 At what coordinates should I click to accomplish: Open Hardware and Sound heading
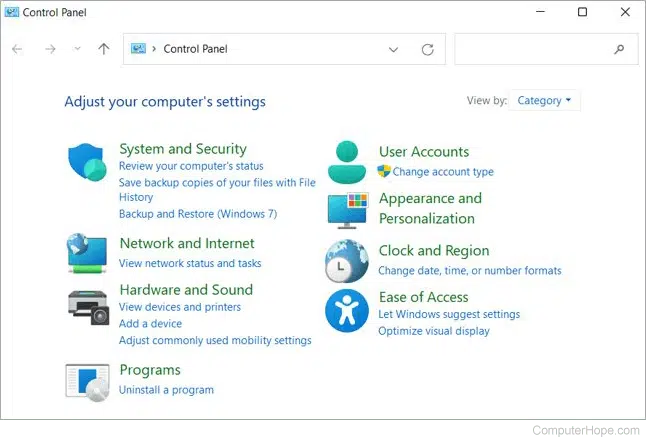coord(186,290)
